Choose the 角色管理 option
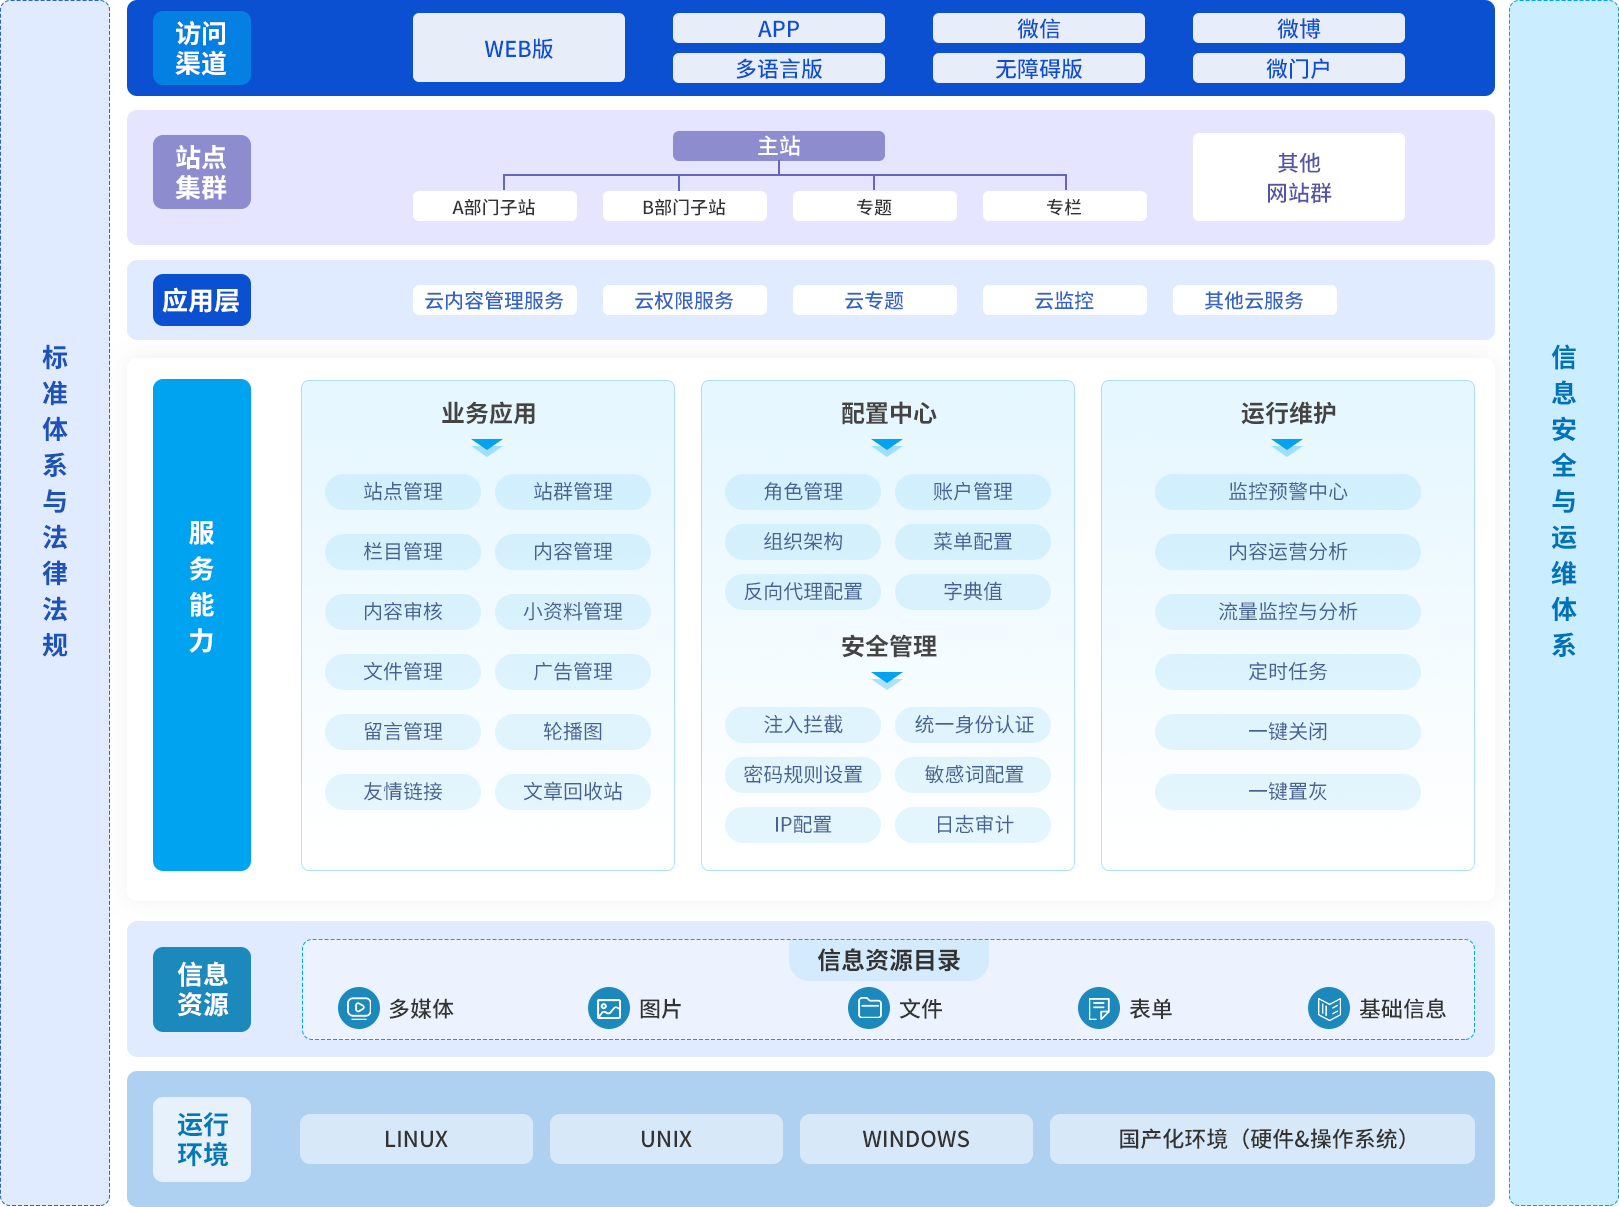This screenshot has width=1619, height=1207. click(x=802, y=492)
